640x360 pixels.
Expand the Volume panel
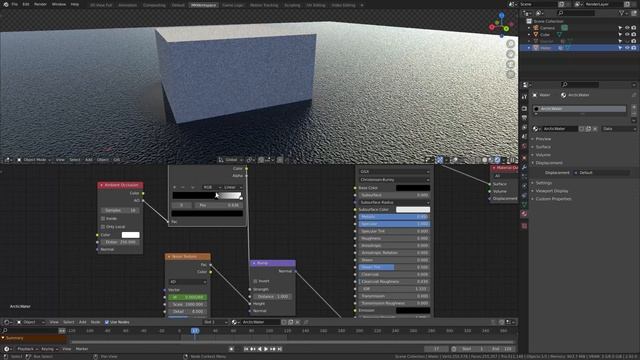click(x=543, y=155)
